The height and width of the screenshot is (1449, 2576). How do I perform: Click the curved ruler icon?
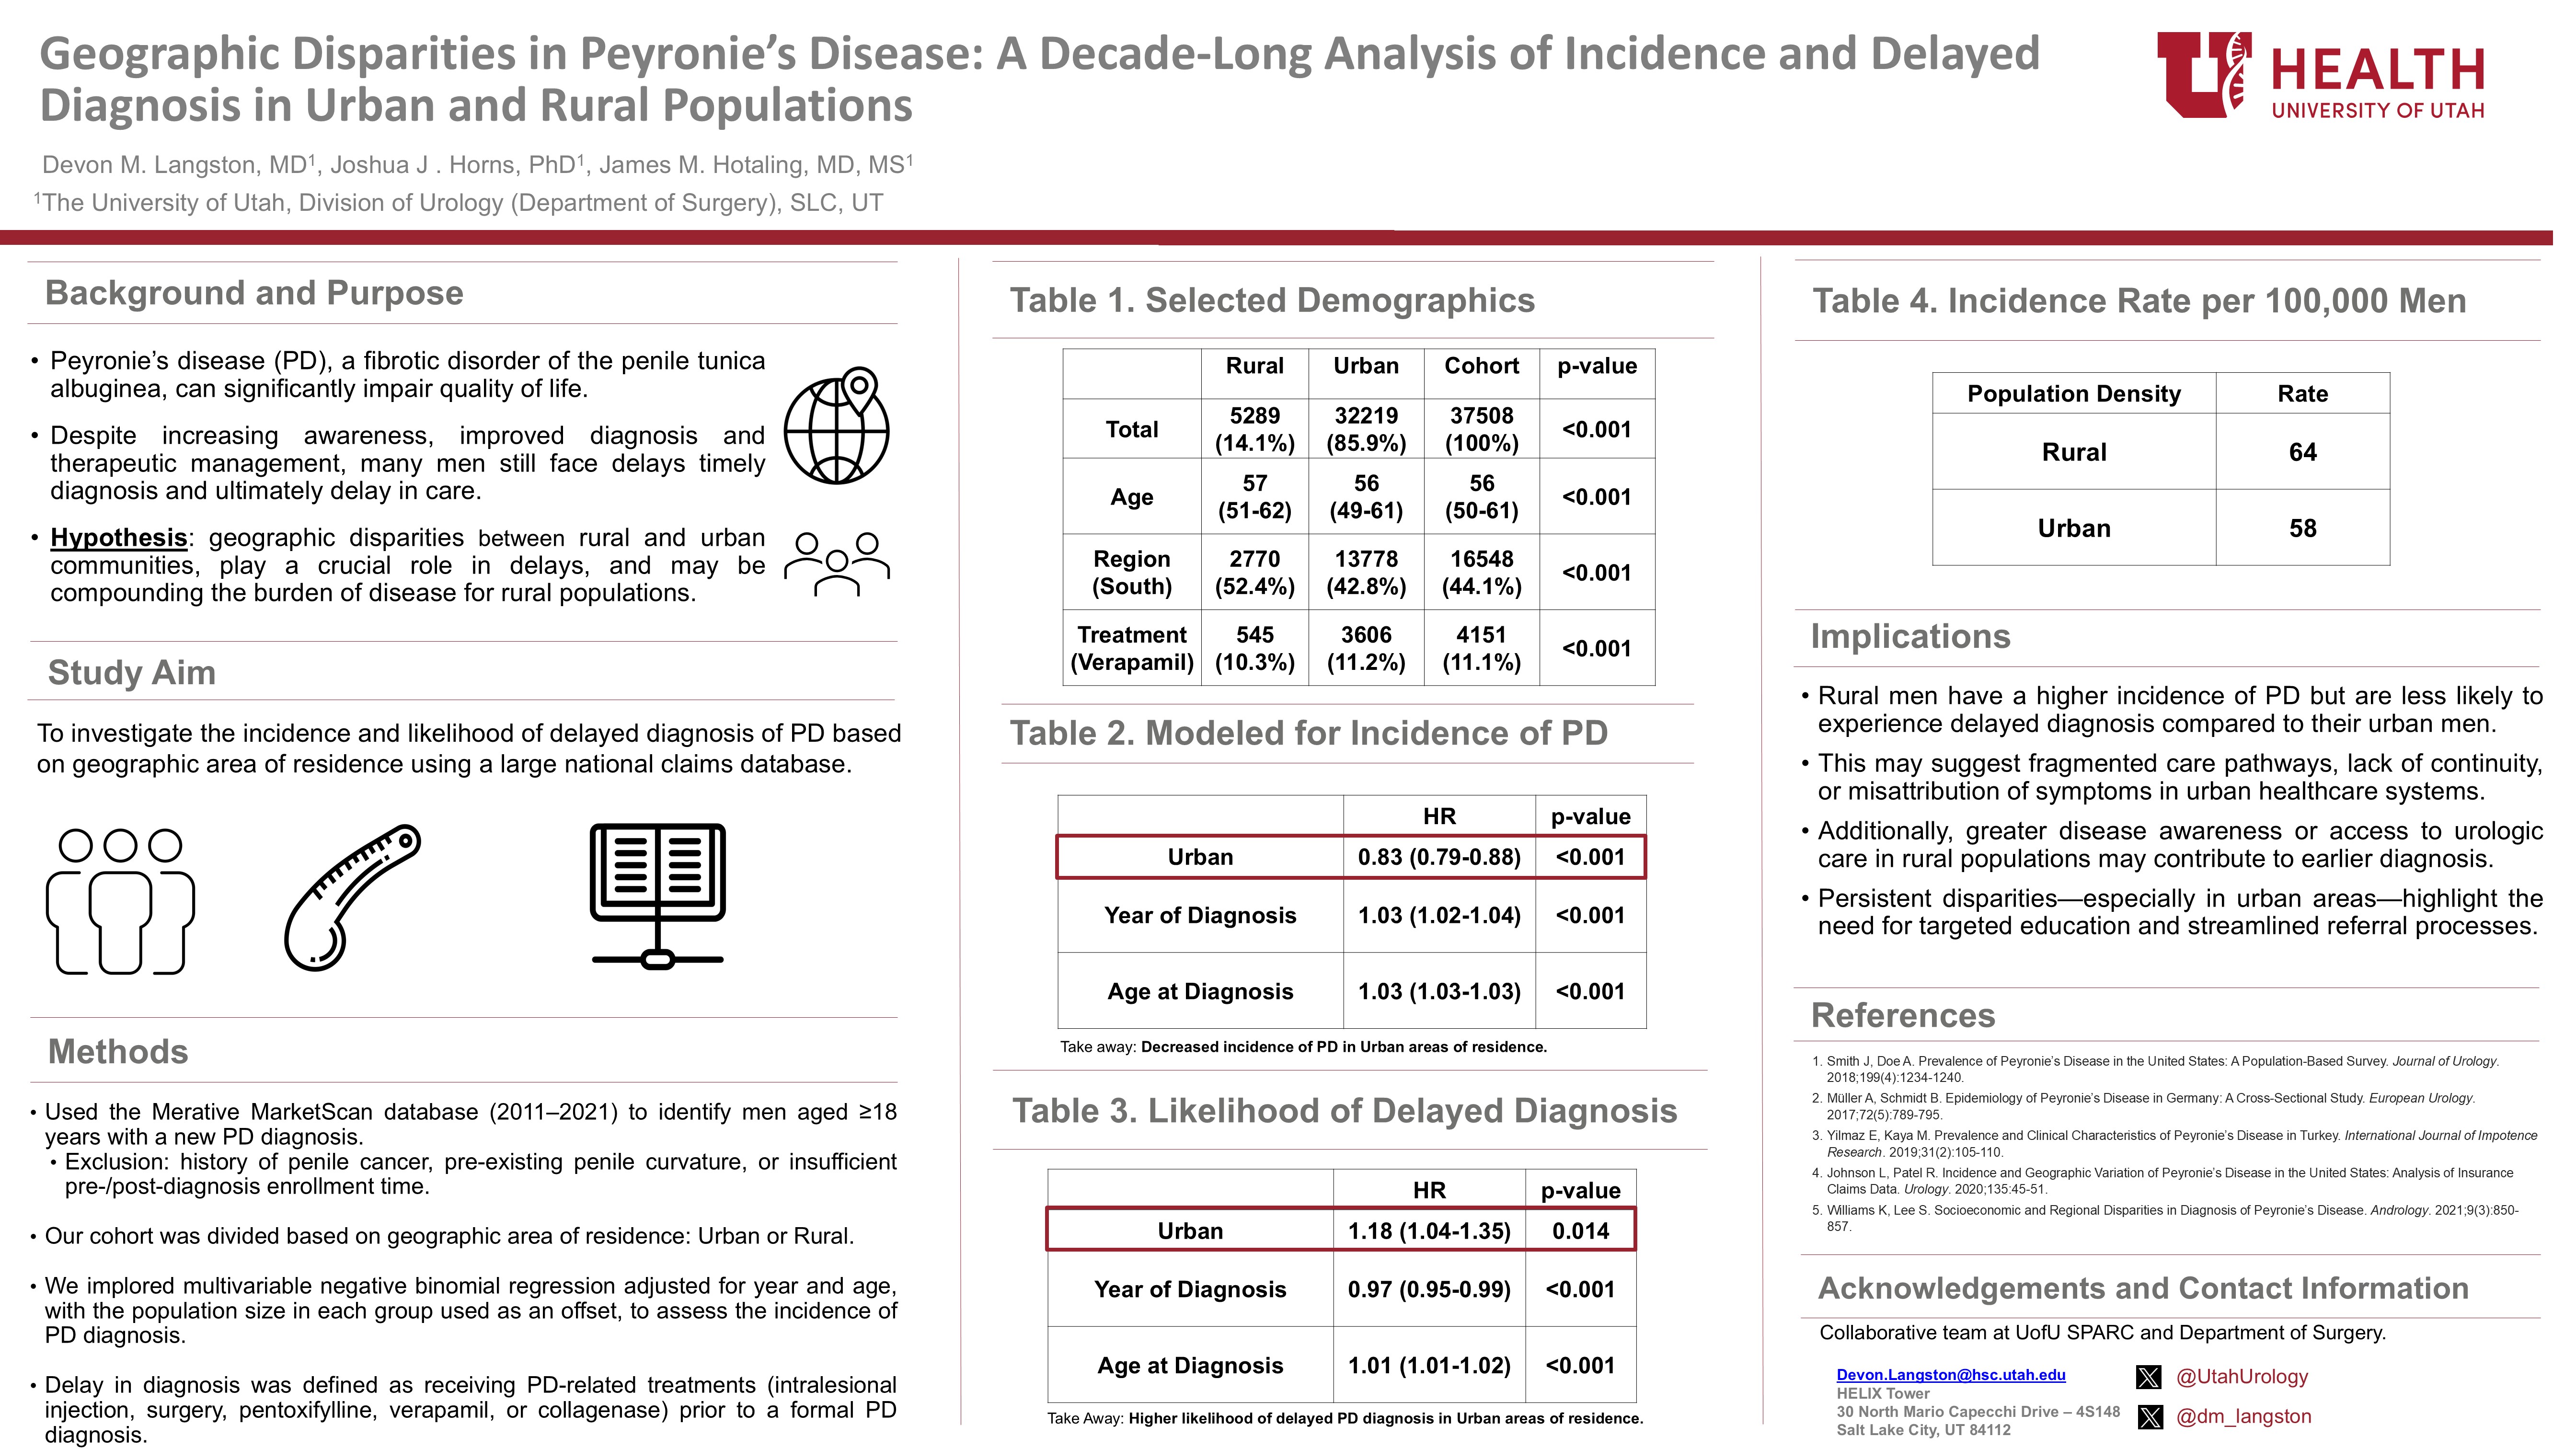point(352,897)
